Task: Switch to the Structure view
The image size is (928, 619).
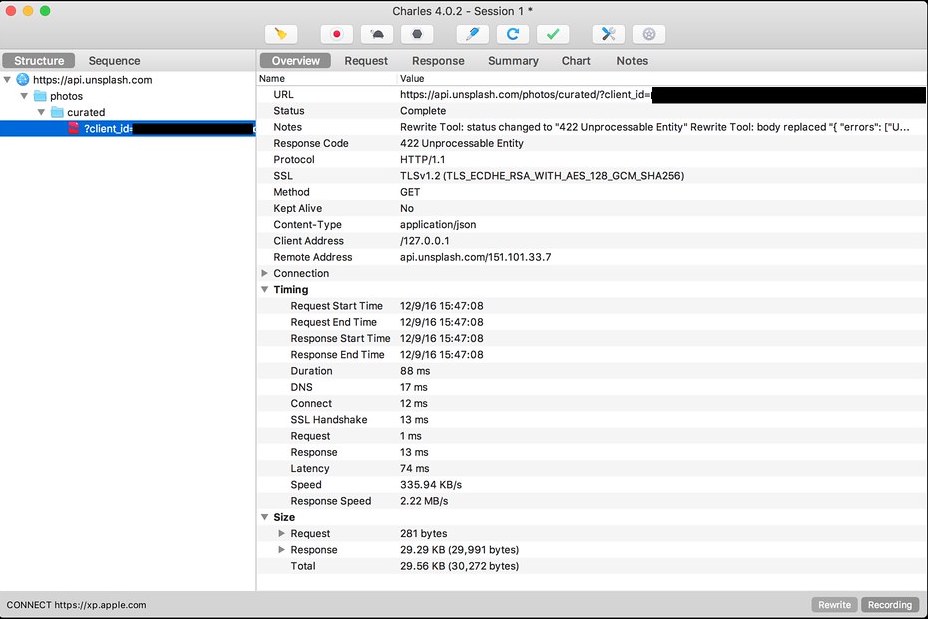Action: 39,60
